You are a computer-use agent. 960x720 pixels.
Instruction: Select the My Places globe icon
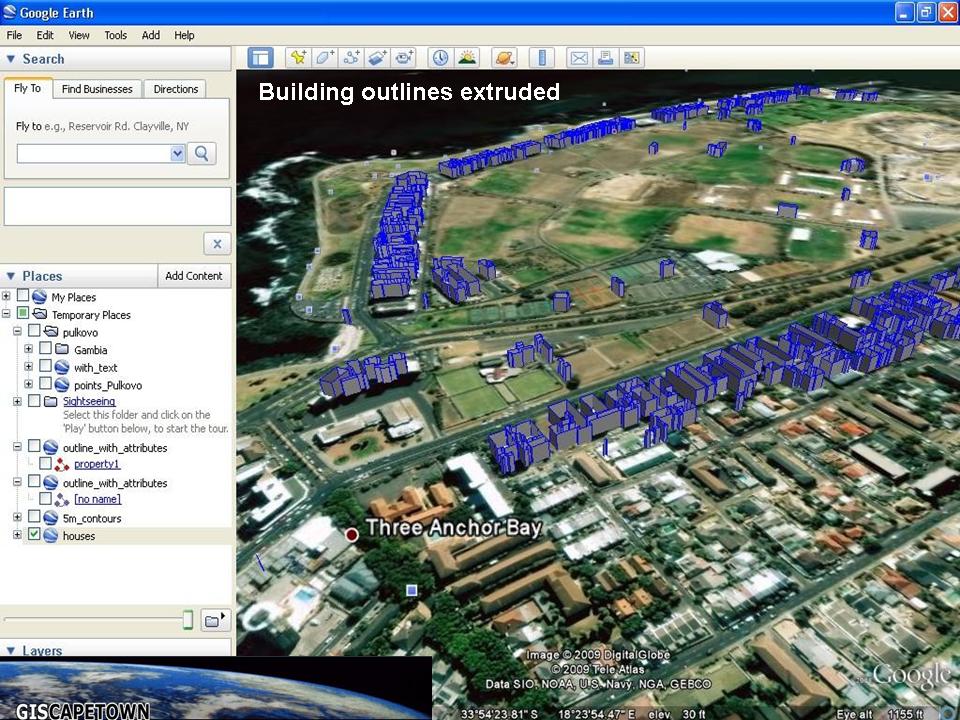[39, 297]
